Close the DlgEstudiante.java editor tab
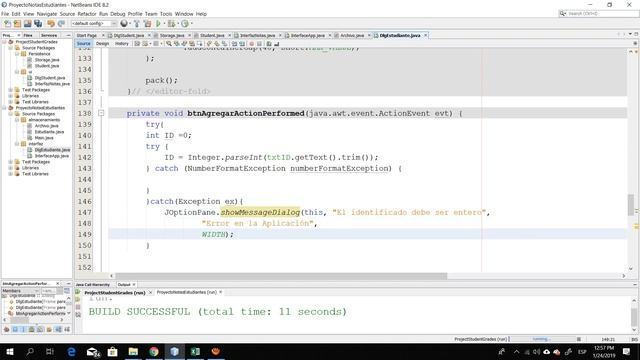This screenshot has height=360, width=640. [x=425, y=36]
